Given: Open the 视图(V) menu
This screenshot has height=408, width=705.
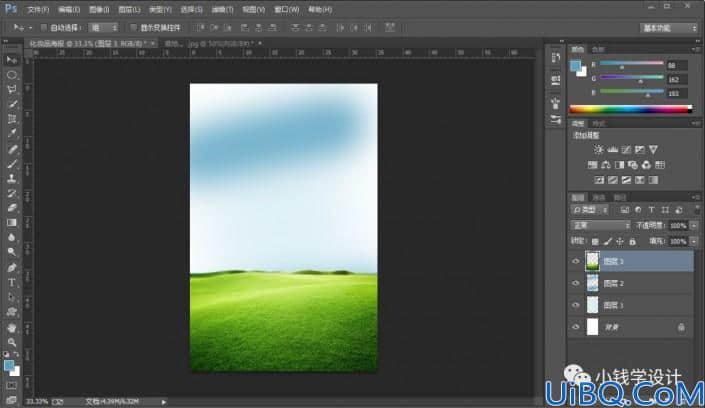Looking at the screenshot, I should tap(254, 9).
